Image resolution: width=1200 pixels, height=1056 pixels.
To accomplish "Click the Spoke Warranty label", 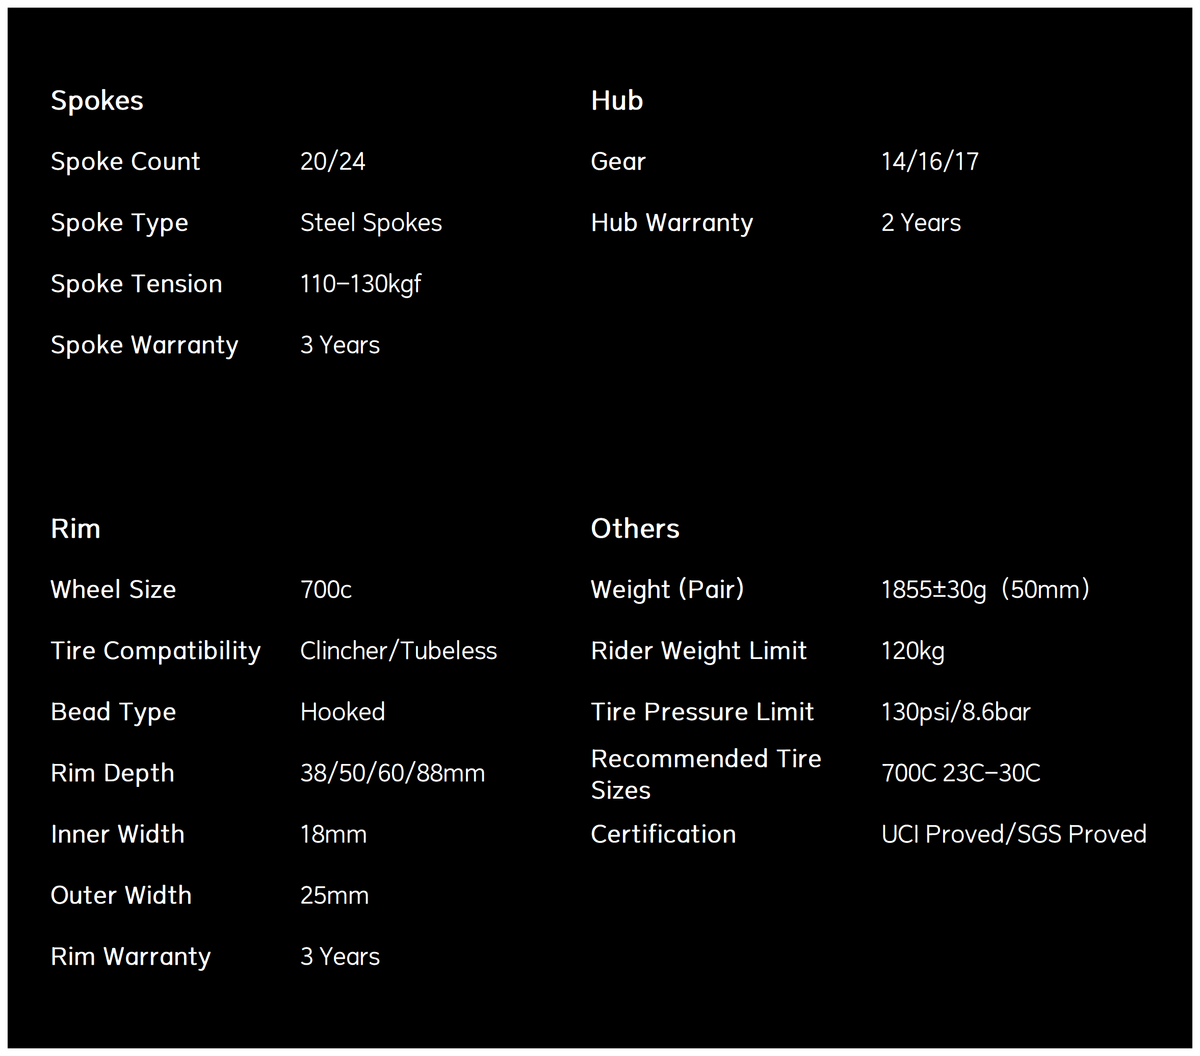I will tap(145, 345).
